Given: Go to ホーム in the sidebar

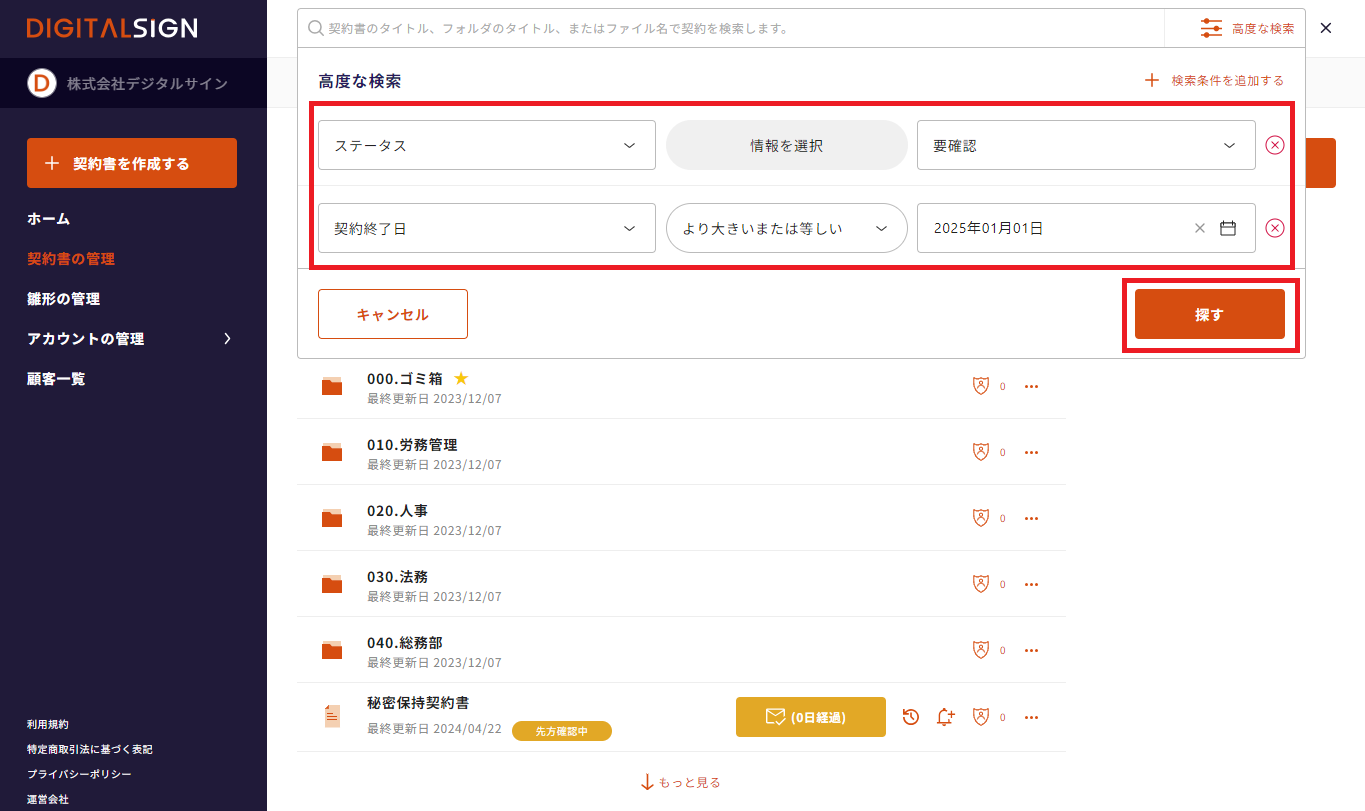Looking at the screenshot, I should click(49, 219).
